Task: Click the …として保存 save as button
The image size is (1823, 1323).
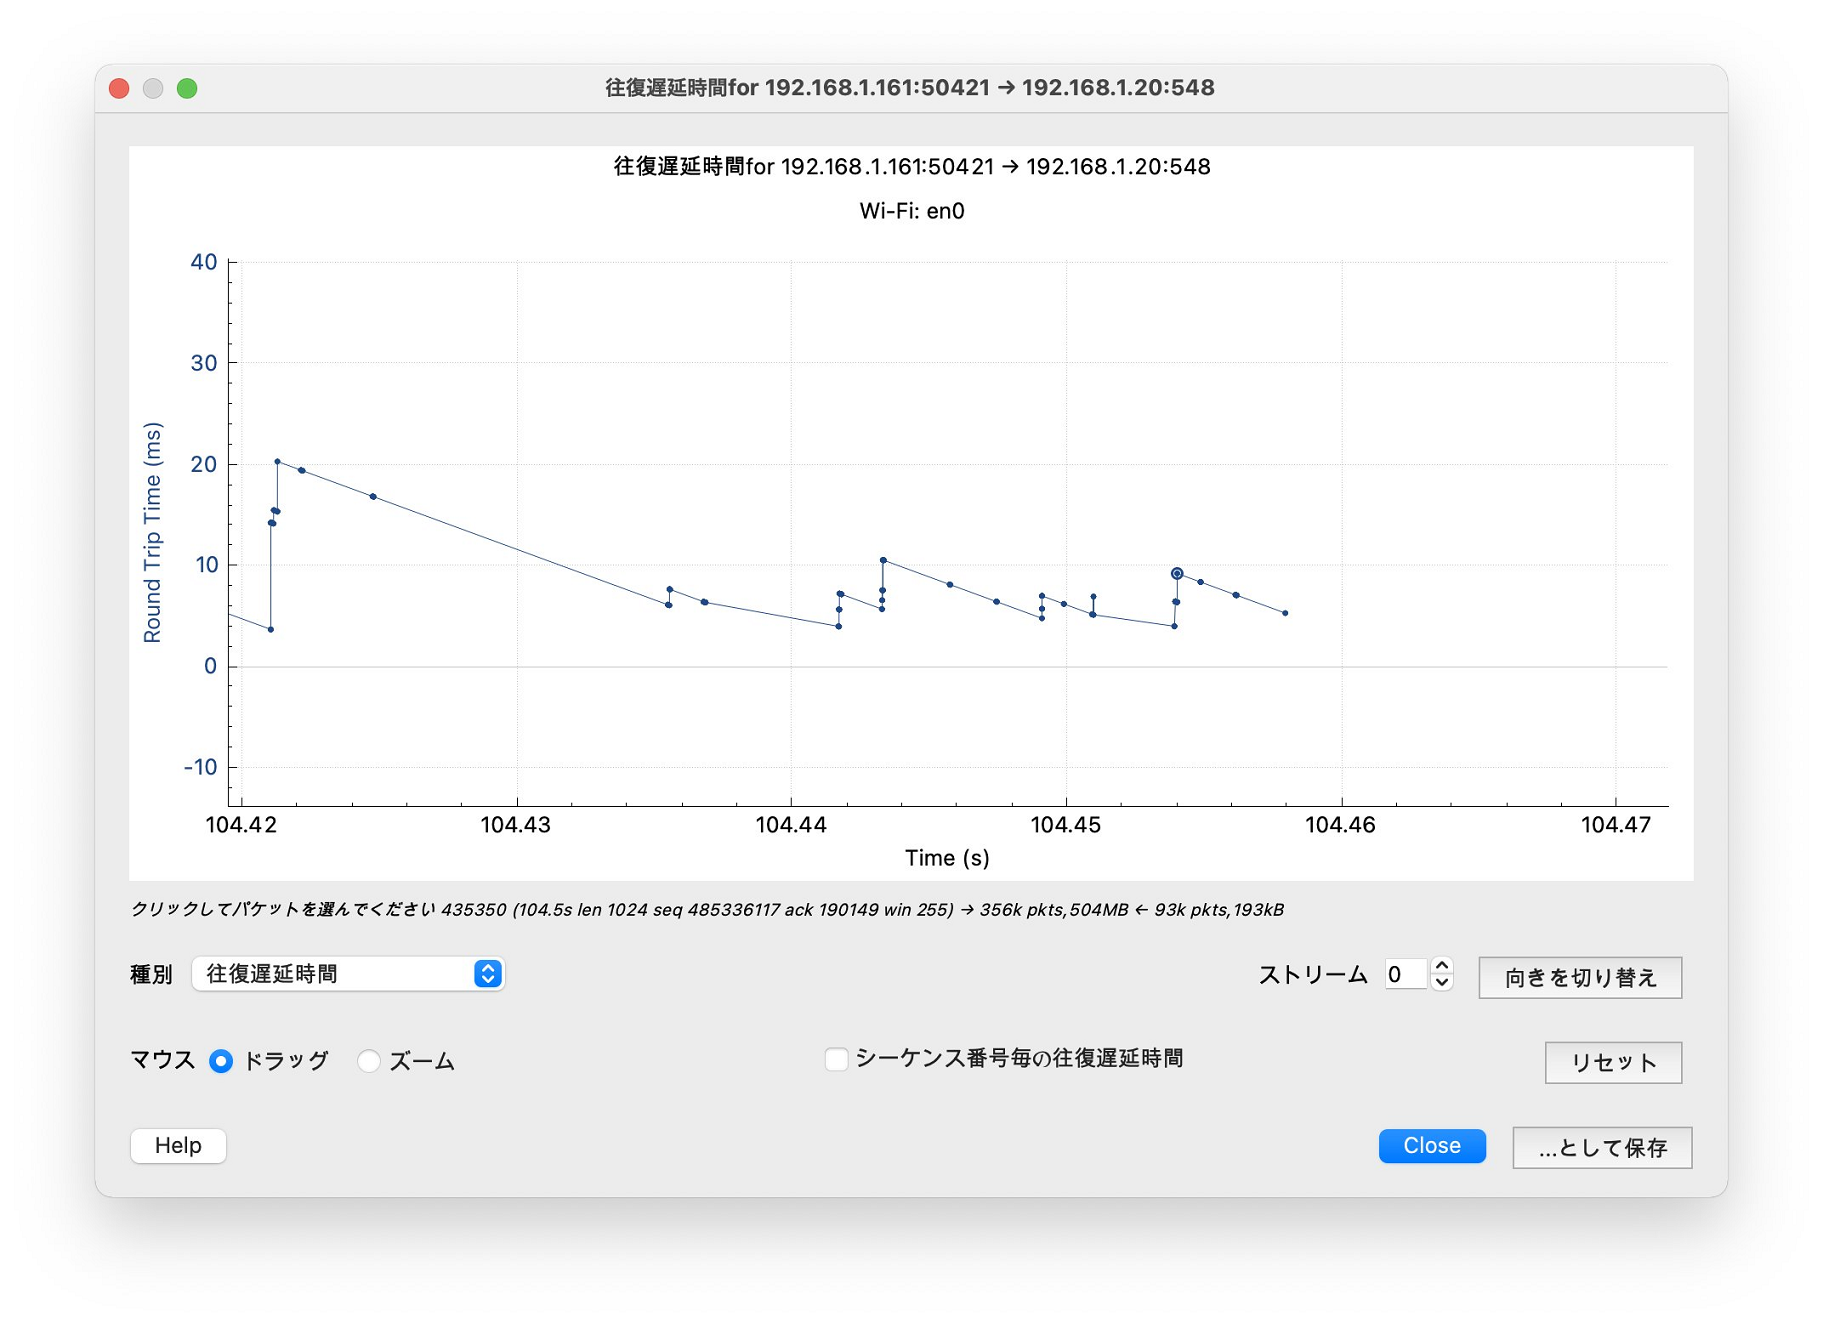Action: [1601, 1148]
